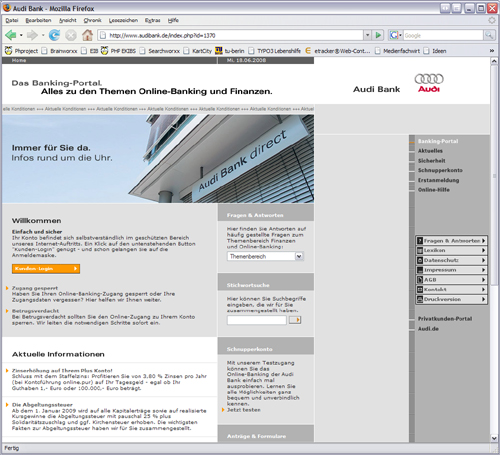Open the Bearbeiten menu

coord(38,20)
